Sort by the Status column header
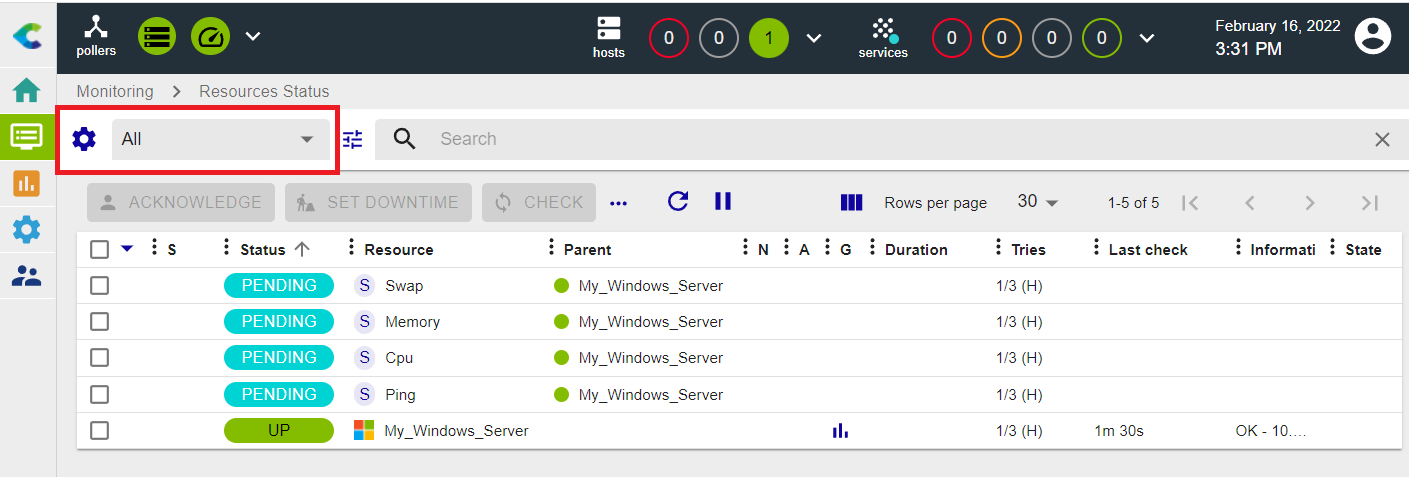The height and width of the screenshot is (477, 1409). point(263,250)
